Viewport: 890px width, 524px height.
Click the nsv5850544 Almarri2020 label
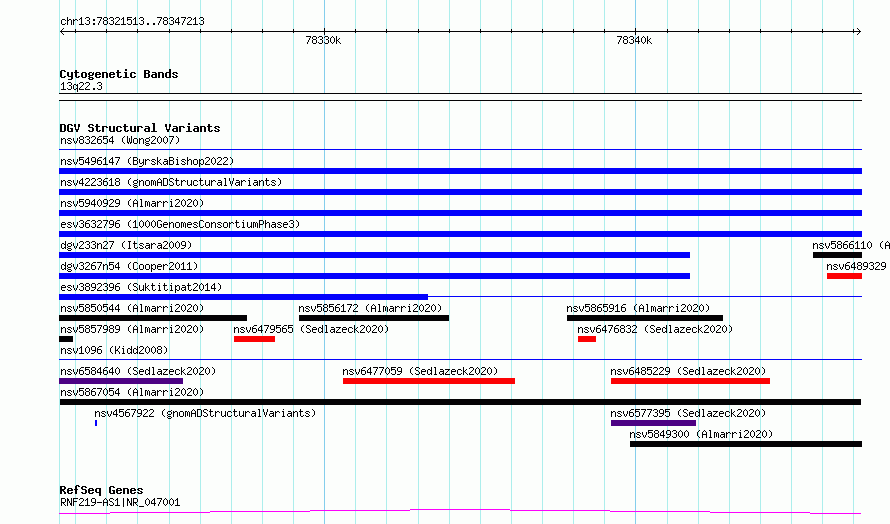pyautogui.click(x=132, y=308)
